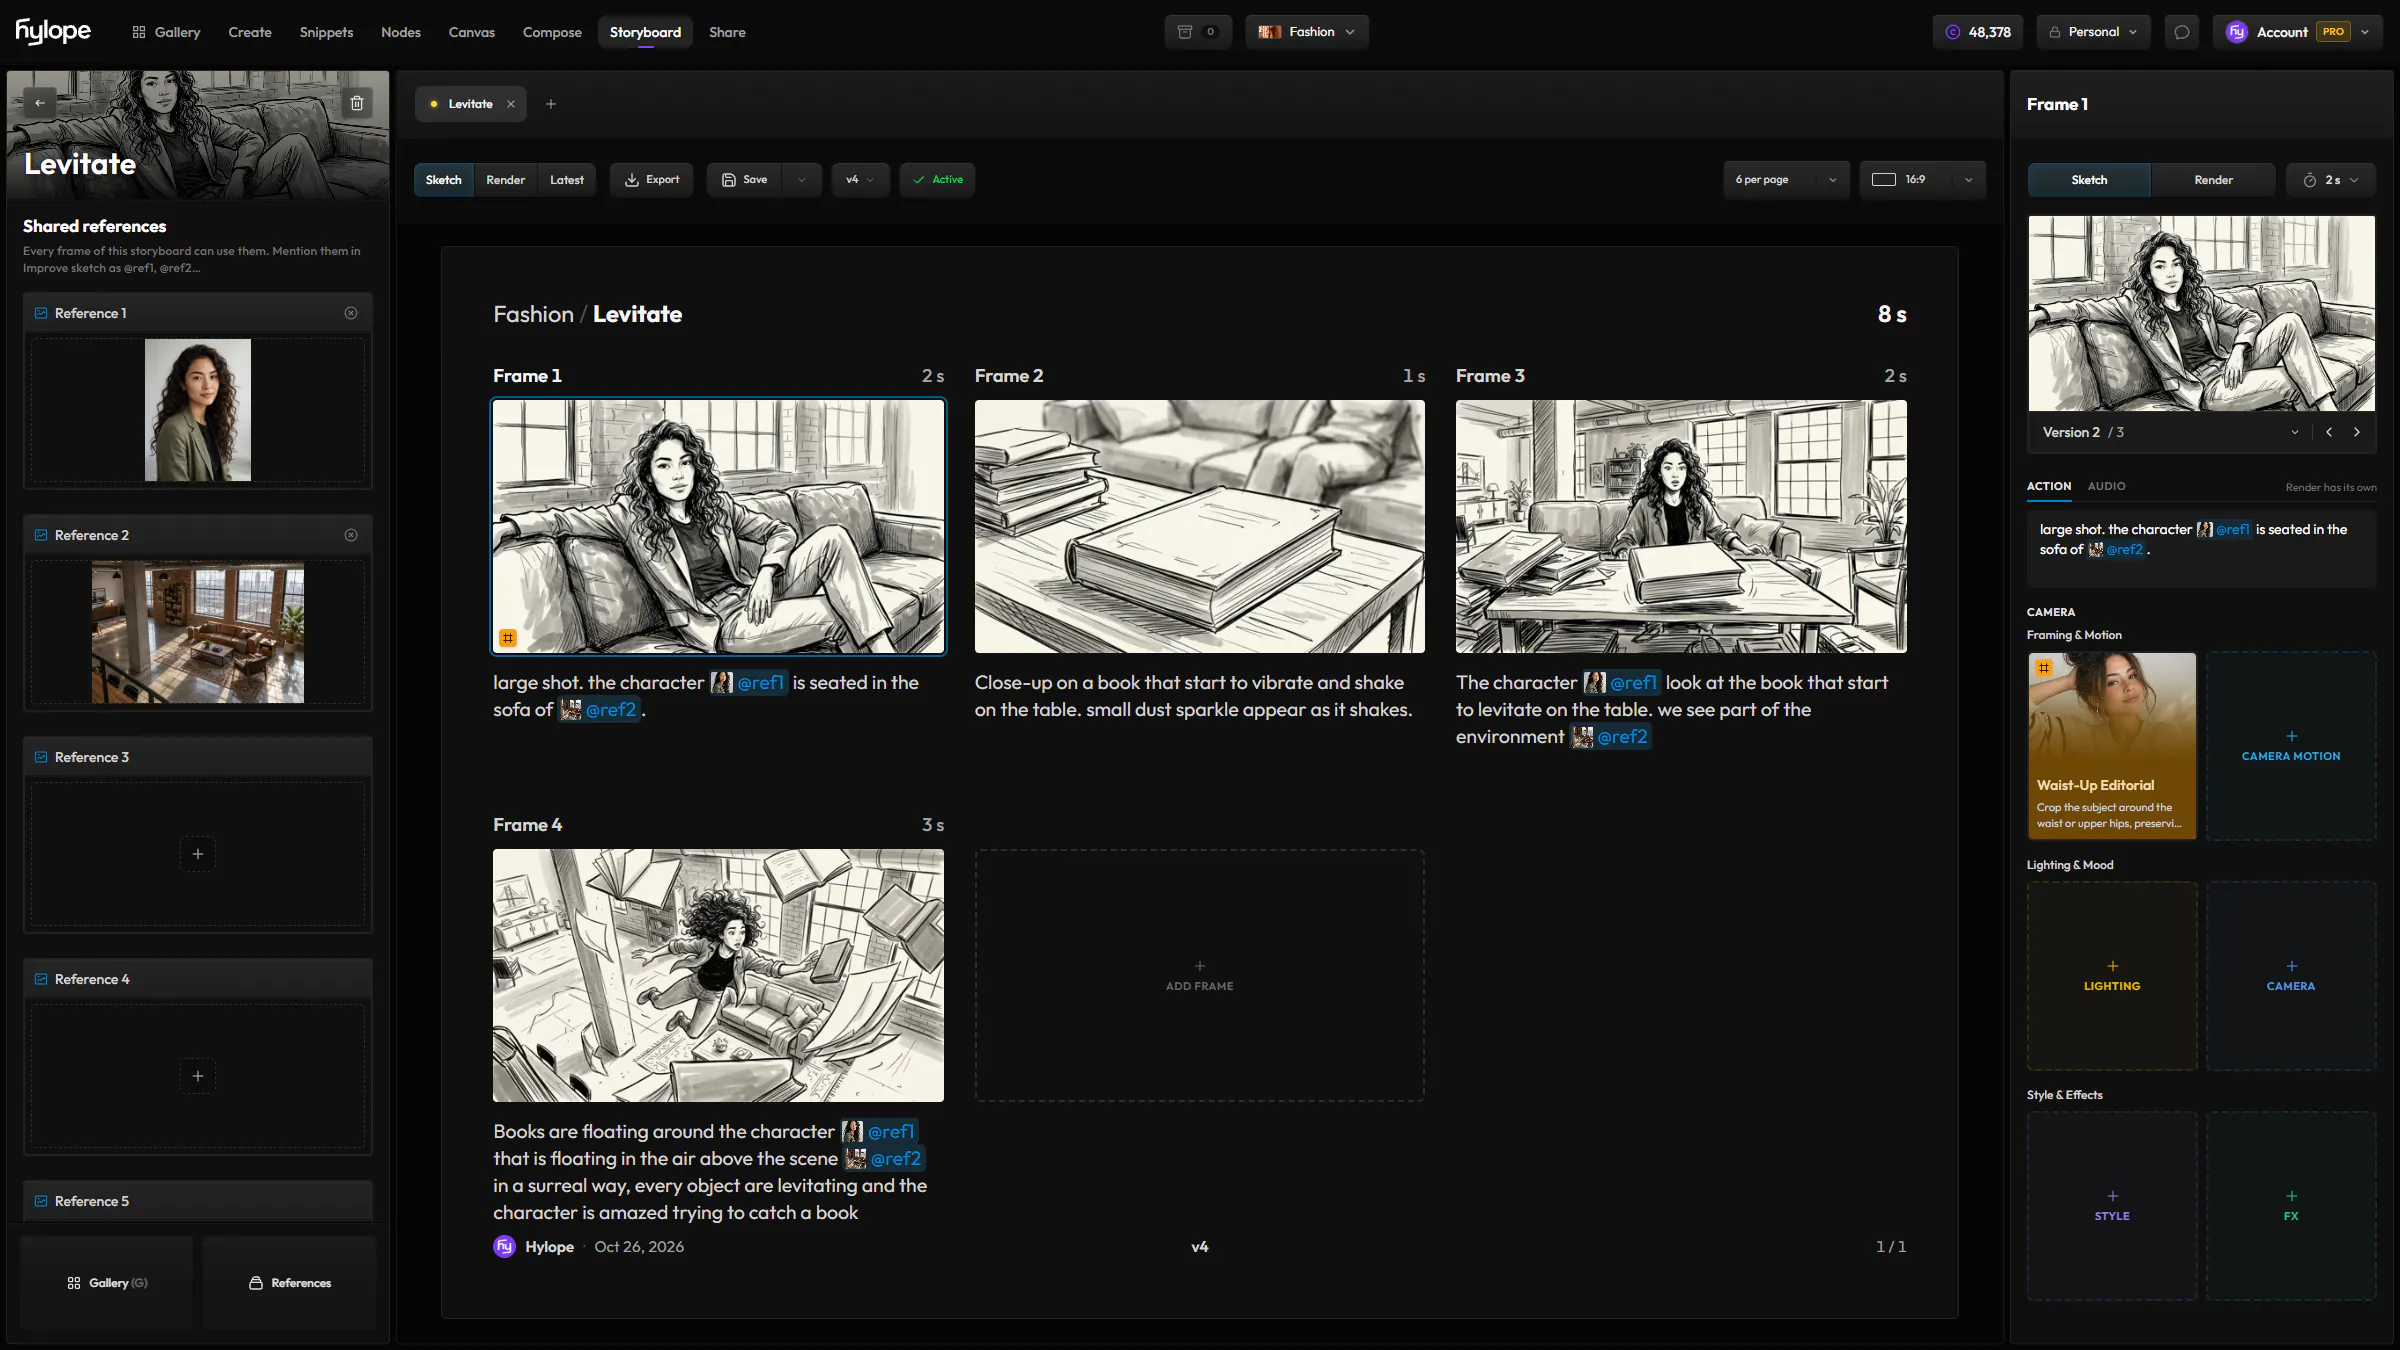Viewport: 2400px width, 1350px height.
Task: Open the 2 s duration dropdown
Action: [x=2331, y=180]
